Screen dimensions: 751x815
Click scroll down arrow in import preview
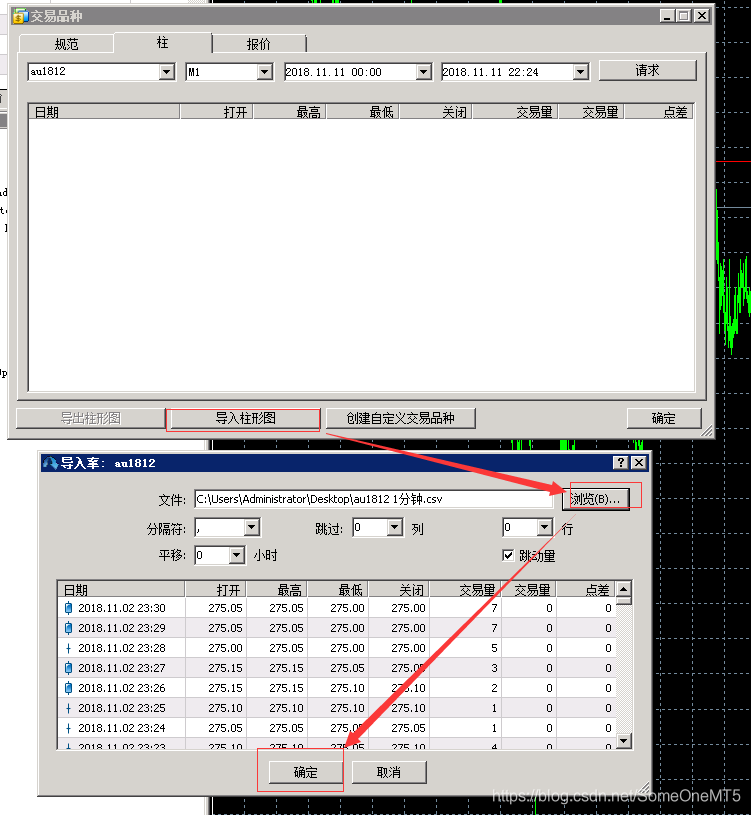click(623, 740)
